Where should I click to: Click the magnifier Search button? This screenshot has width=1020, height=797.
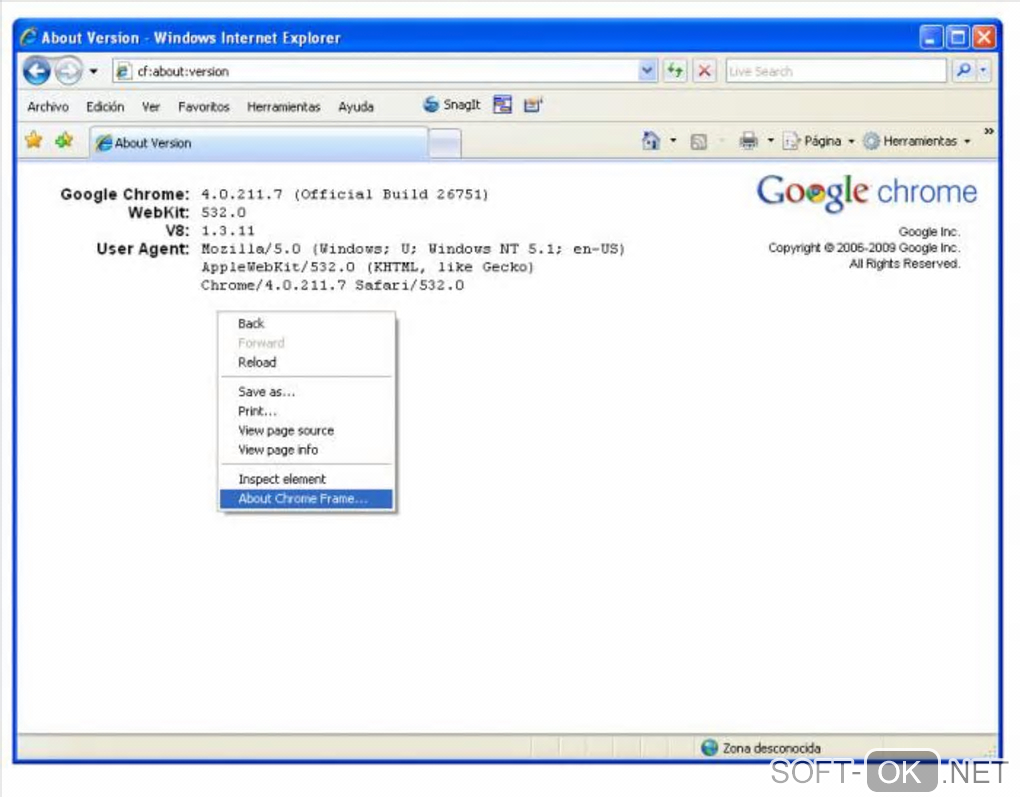pyautogui.click(x=963, y=70)
